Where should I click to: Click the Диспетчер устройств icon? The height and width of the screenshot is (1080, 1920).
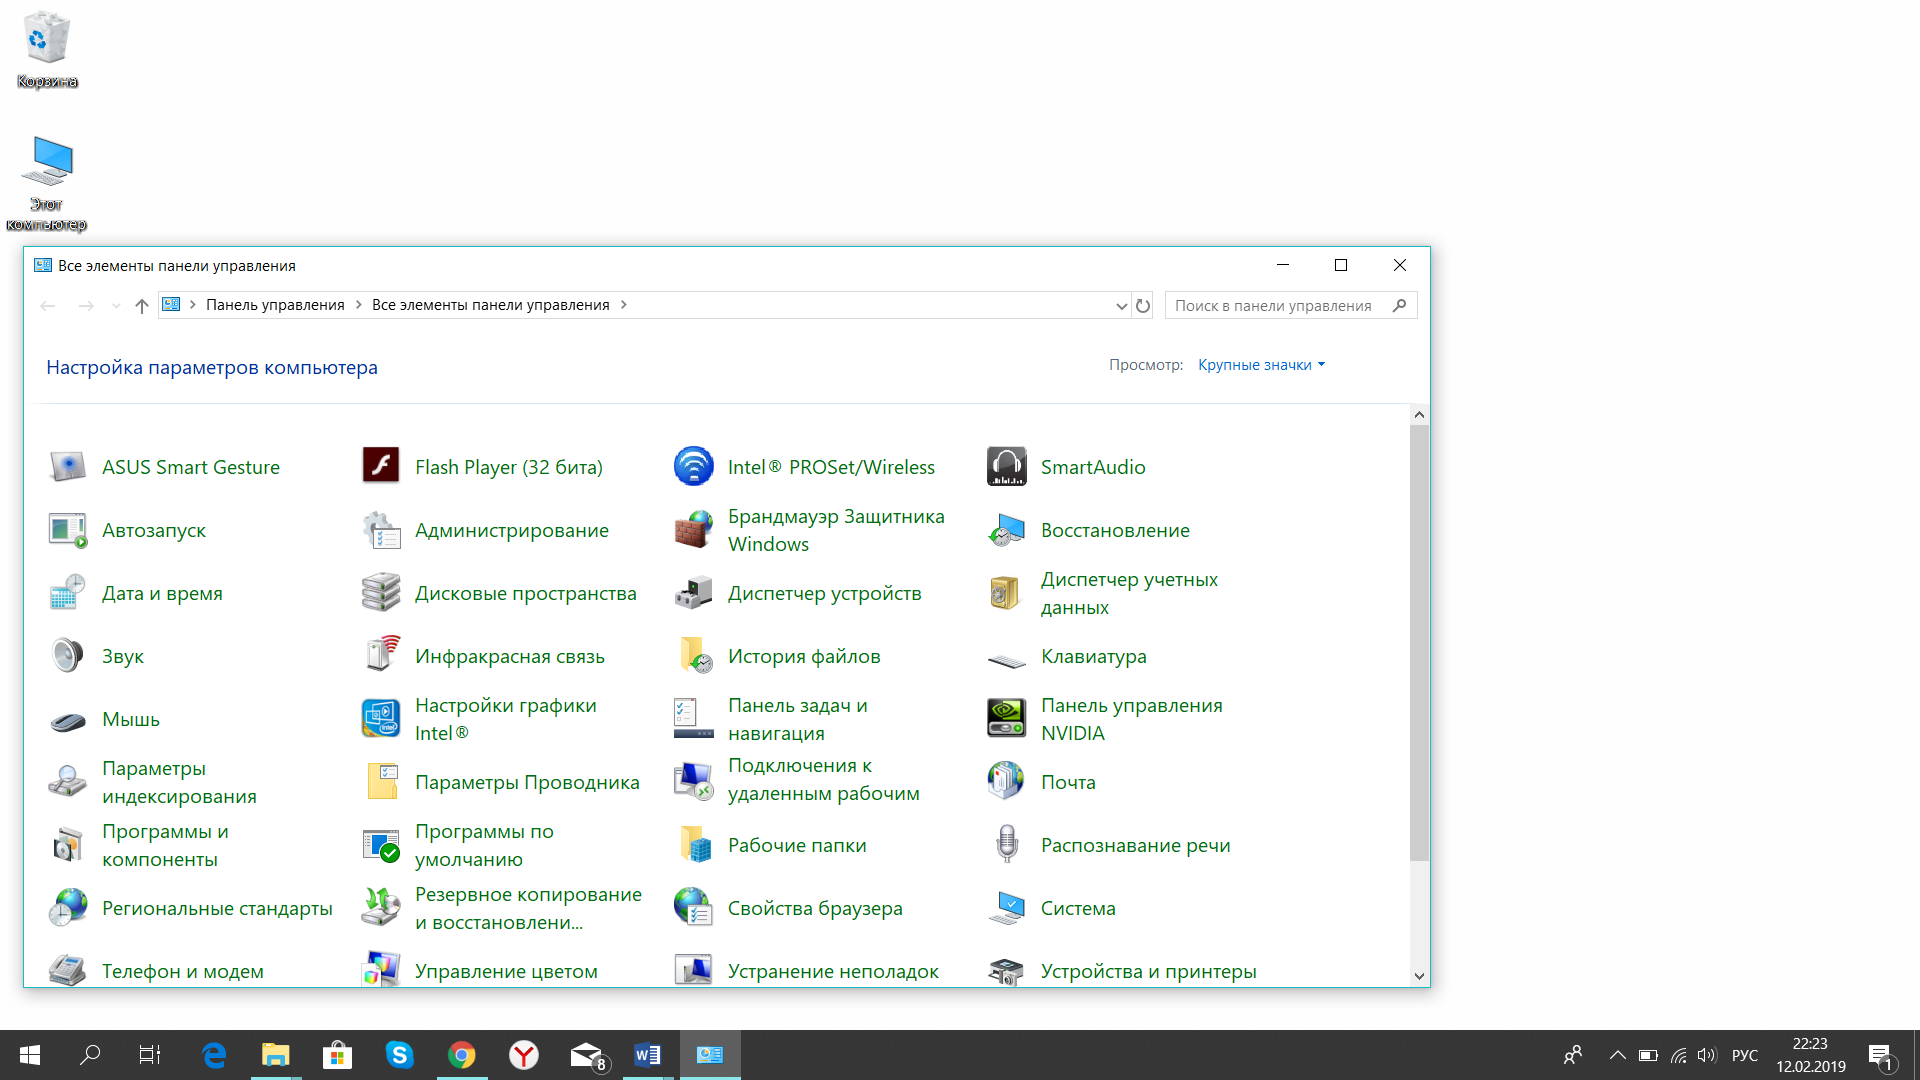tap(693, 593)
